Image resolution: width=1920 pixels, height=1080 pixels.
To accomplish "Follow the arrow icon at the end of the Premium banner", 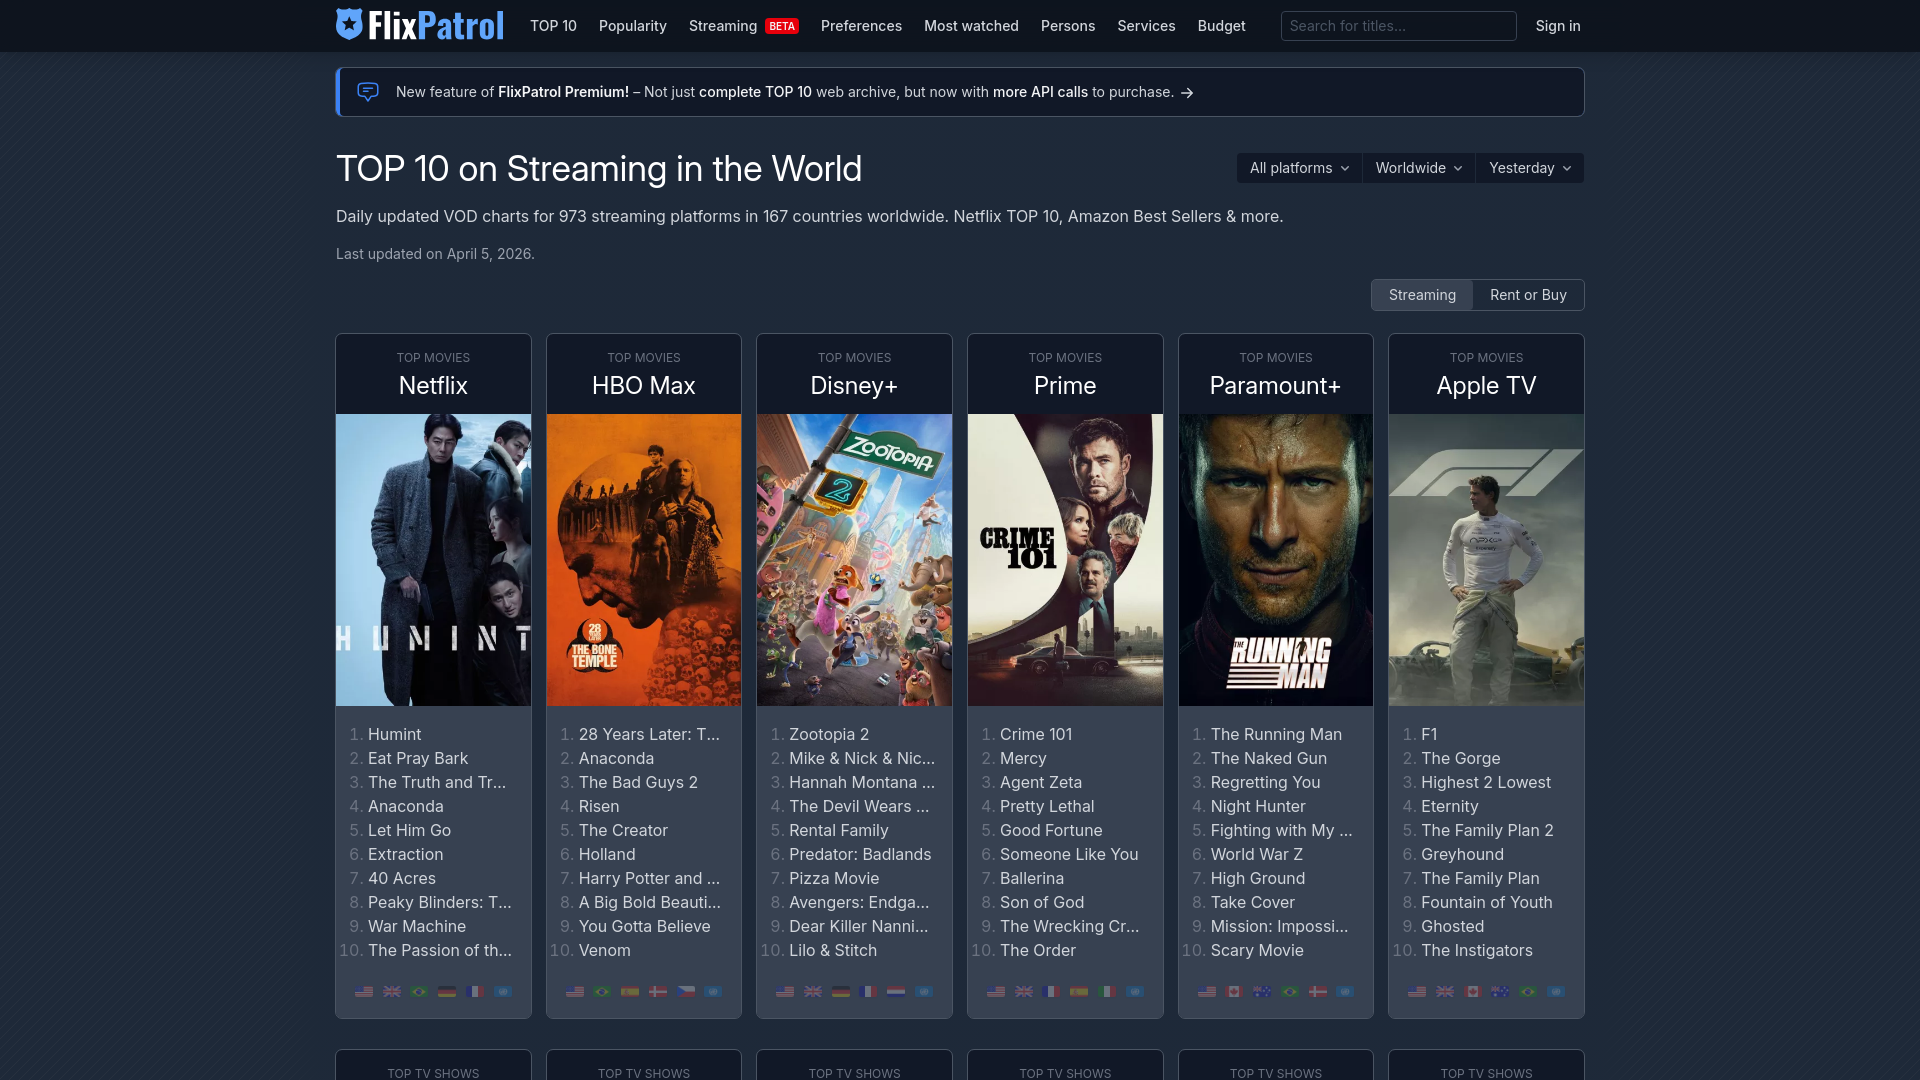I will click(x=1187, y=93).
